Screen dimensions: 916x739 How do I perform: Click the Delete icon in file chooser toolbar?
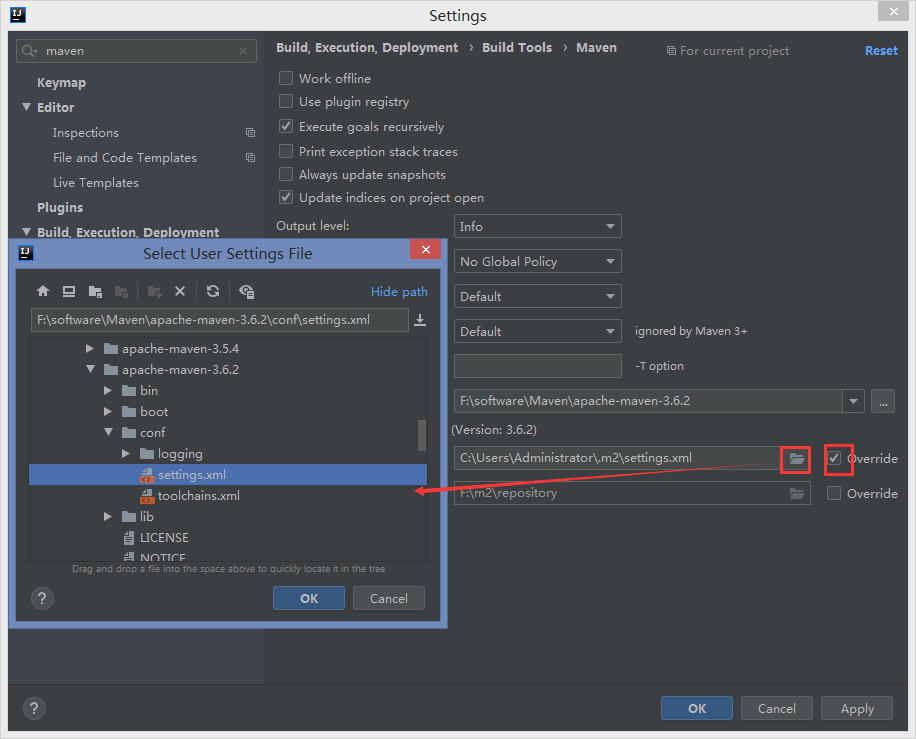pyautogui.click(x=180, y=291)
